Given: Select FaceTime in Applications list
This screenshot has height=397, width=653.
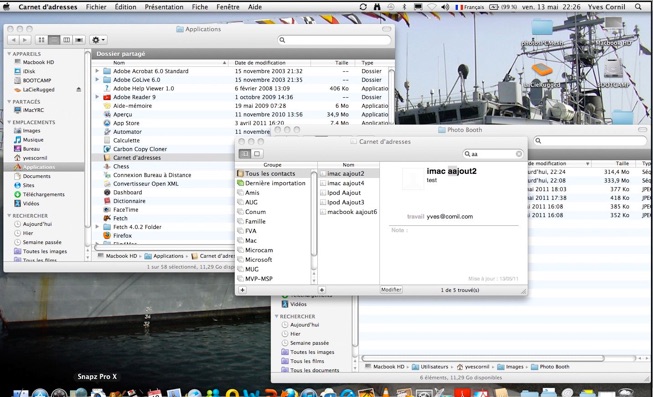Looking at the screenshot, I should coord(125,210).
